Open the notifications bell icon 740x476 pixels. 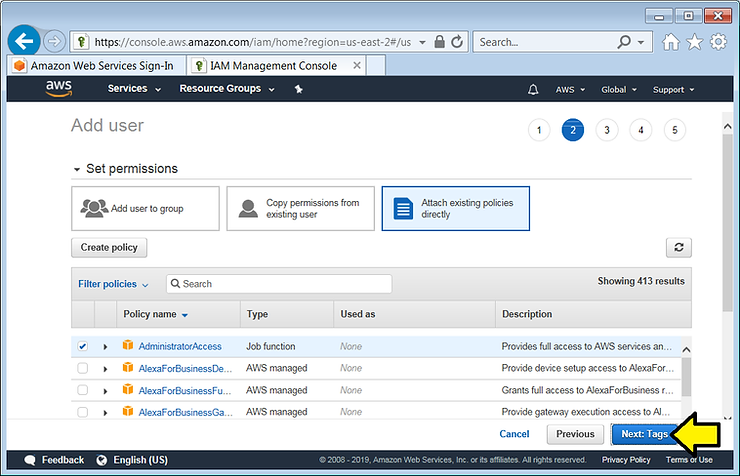tap(533, 90)
